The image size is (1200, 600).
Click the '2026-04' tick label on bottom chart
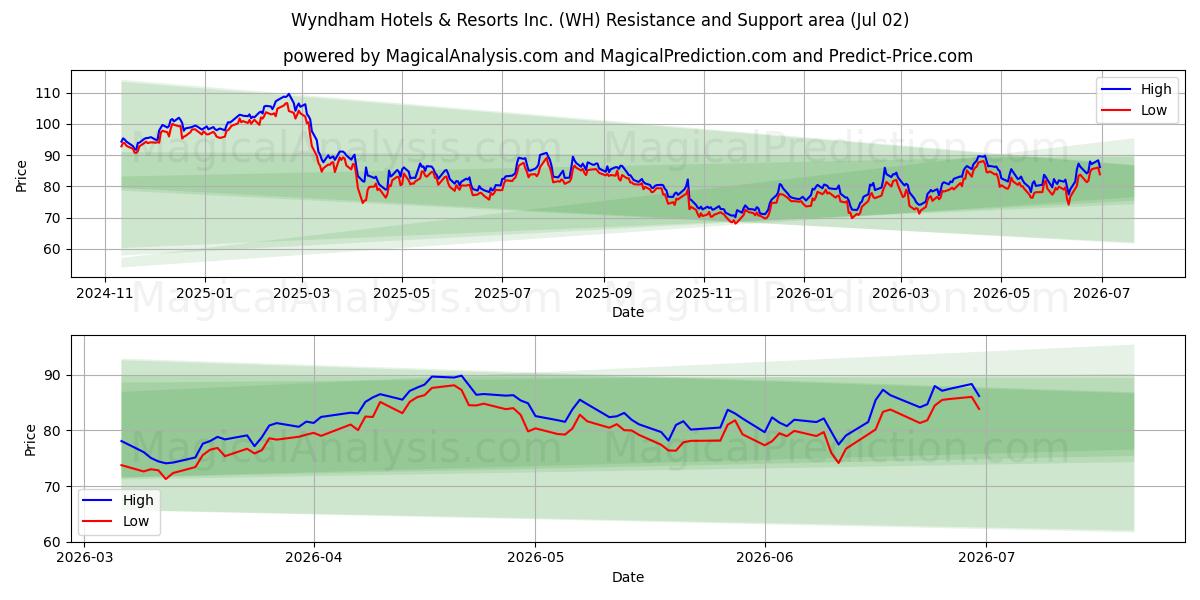point(314,559)
